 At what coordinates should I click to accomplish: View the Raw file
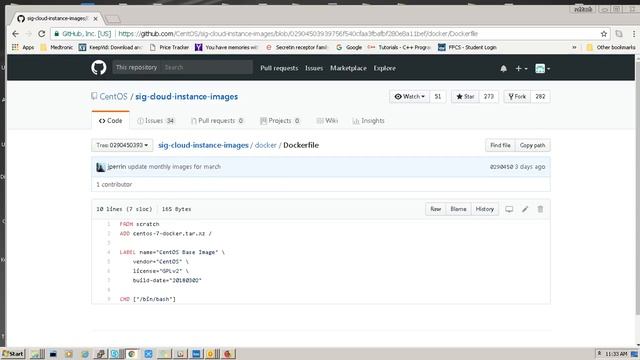[436, 209]
